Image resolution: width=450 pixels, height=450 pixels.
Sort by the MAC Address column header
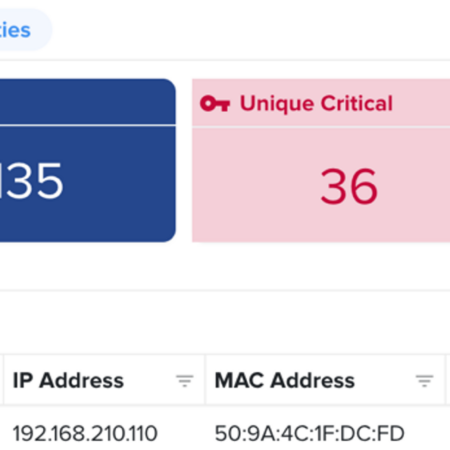tap(285, 381)
